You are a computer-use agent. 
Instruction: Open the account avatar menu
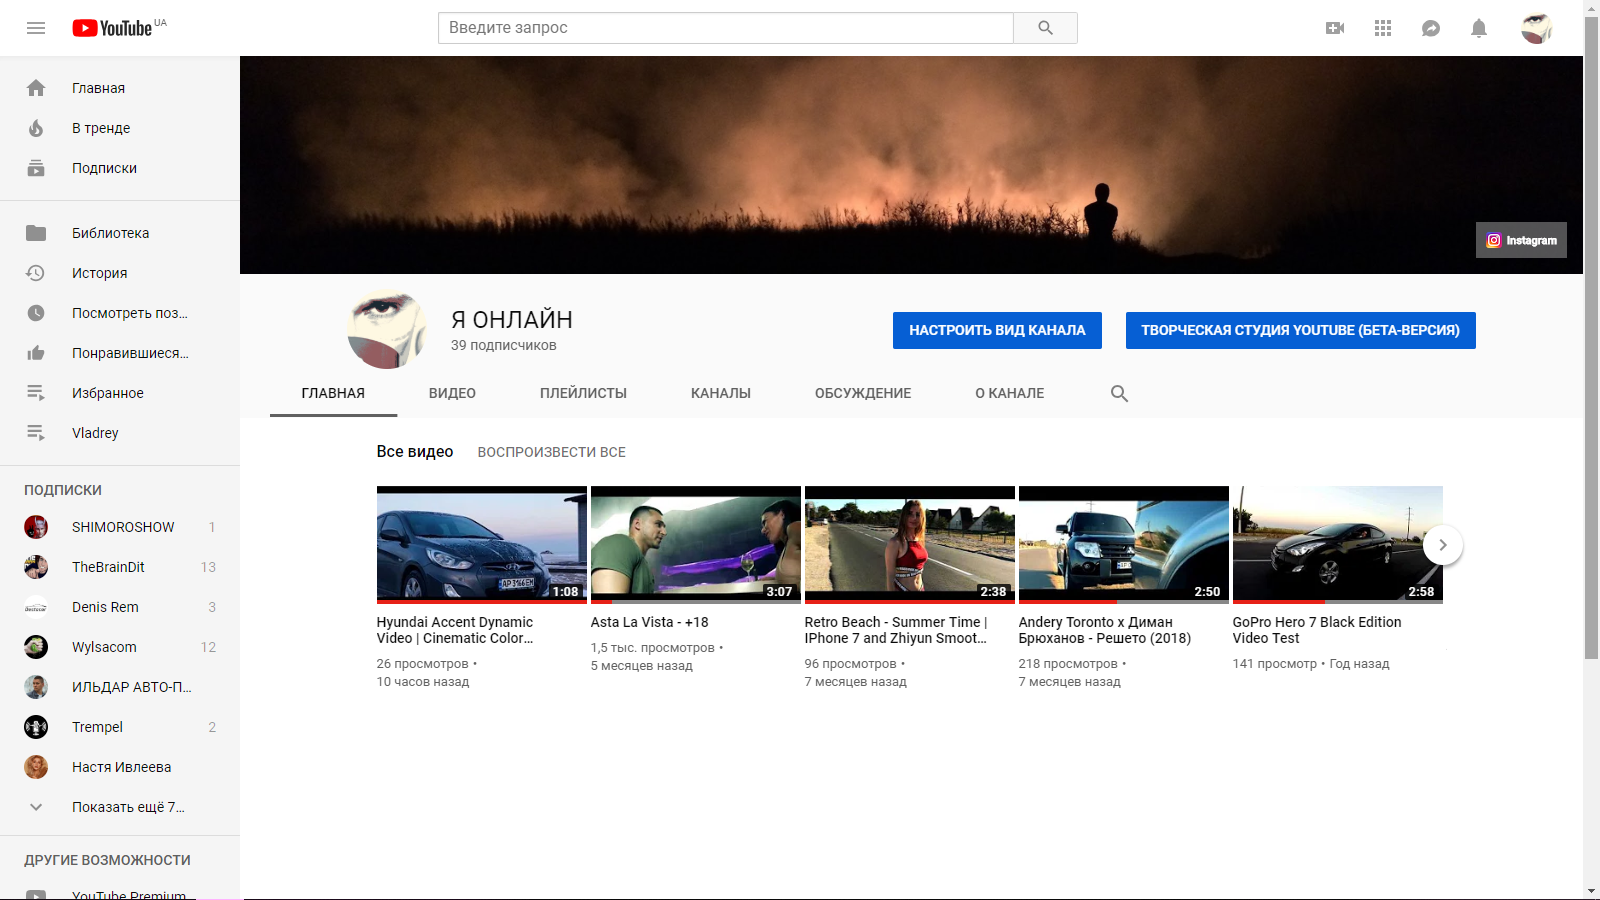tap(1537, 28)
